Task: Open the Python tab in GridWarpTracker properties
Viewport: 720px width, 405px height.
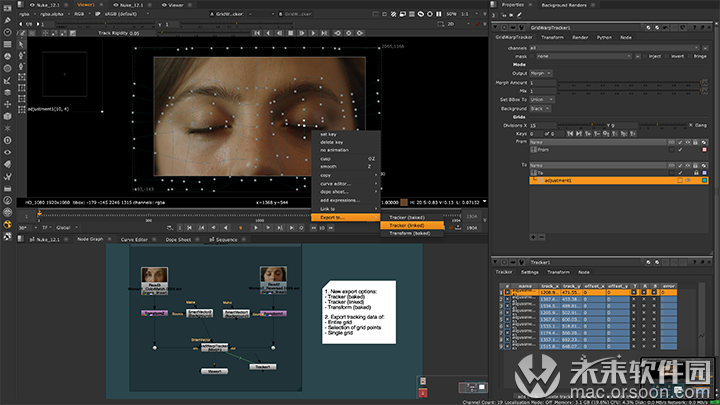Action: pos(604,37)
